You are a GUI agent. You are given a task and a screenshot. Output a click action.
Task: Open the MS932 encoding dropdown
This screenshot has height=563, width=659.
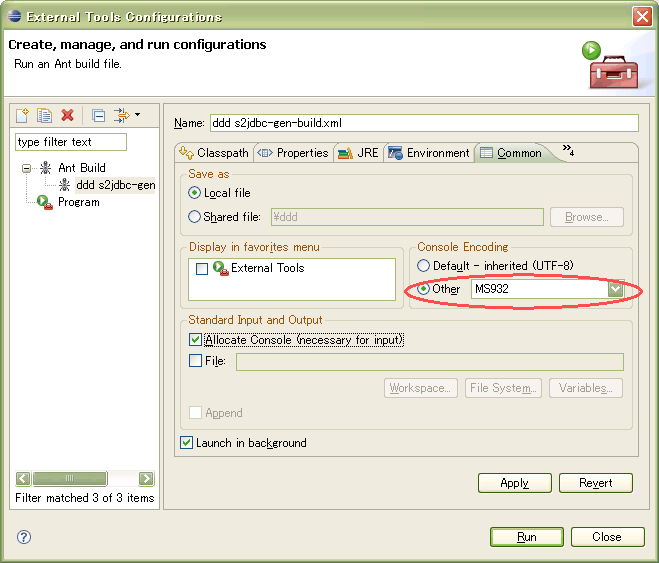(x=616, y=289)
